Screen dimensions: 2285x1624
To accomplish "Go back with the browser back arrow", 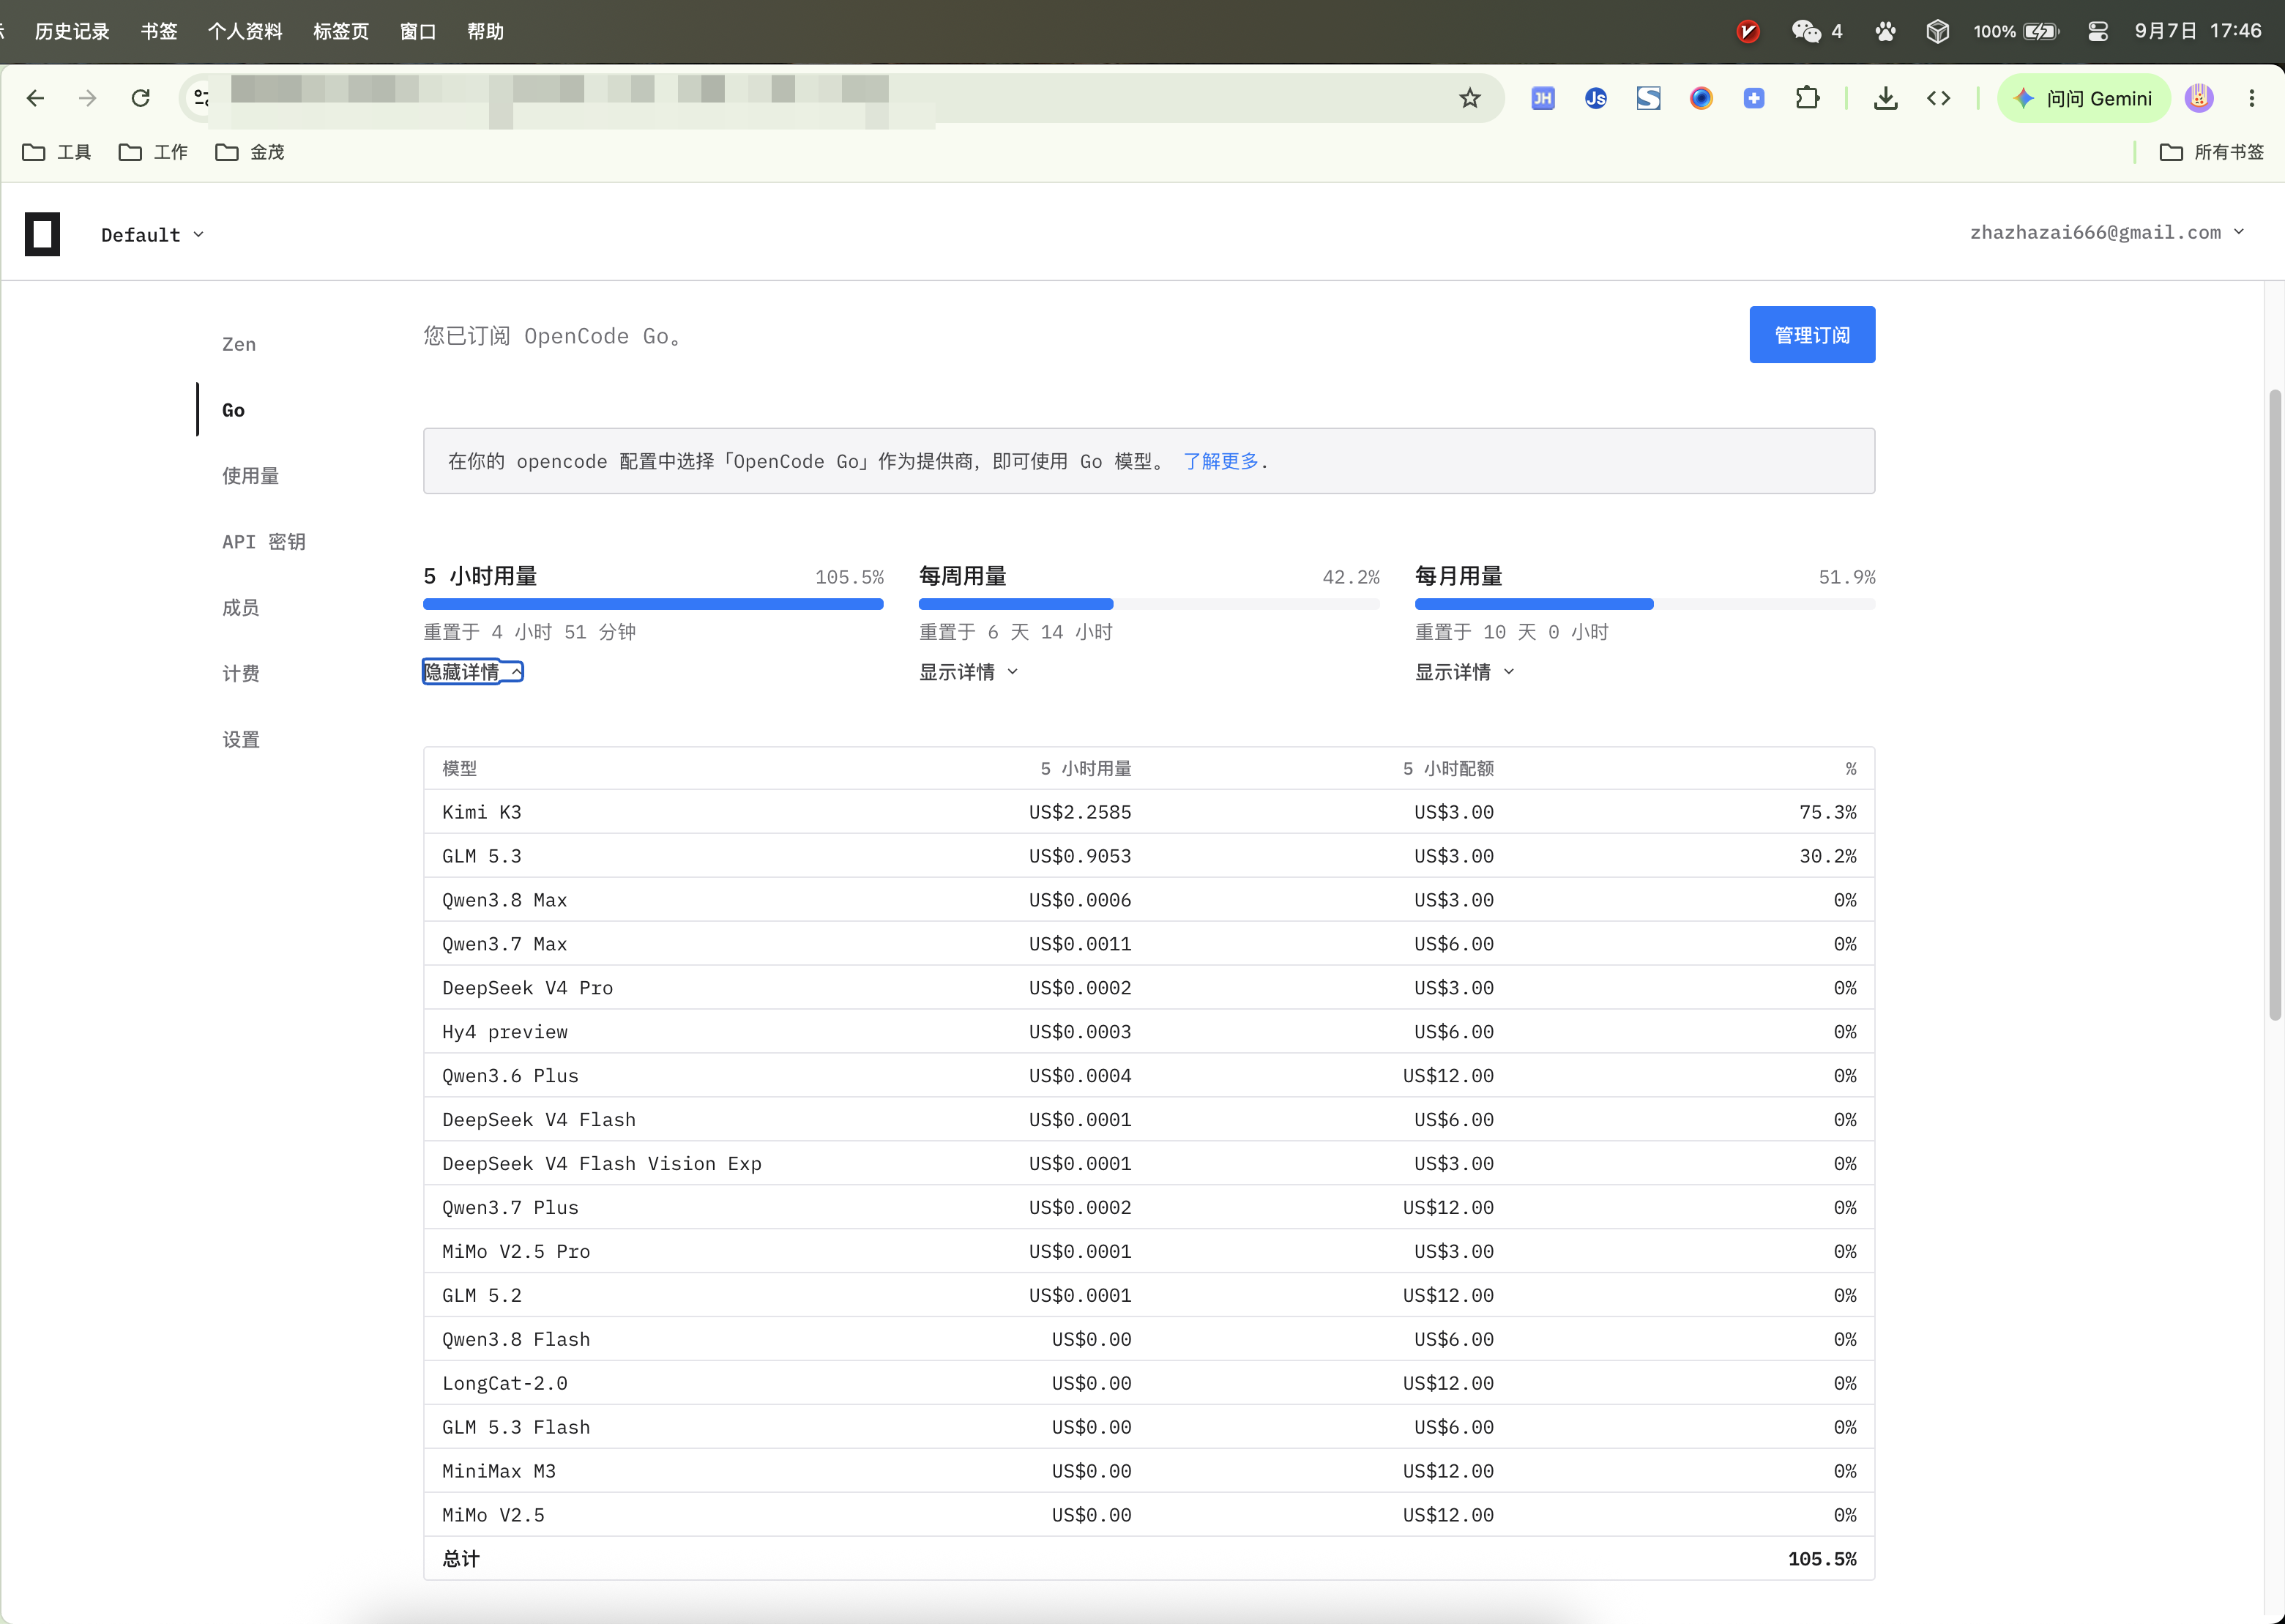I will (35, 98).
